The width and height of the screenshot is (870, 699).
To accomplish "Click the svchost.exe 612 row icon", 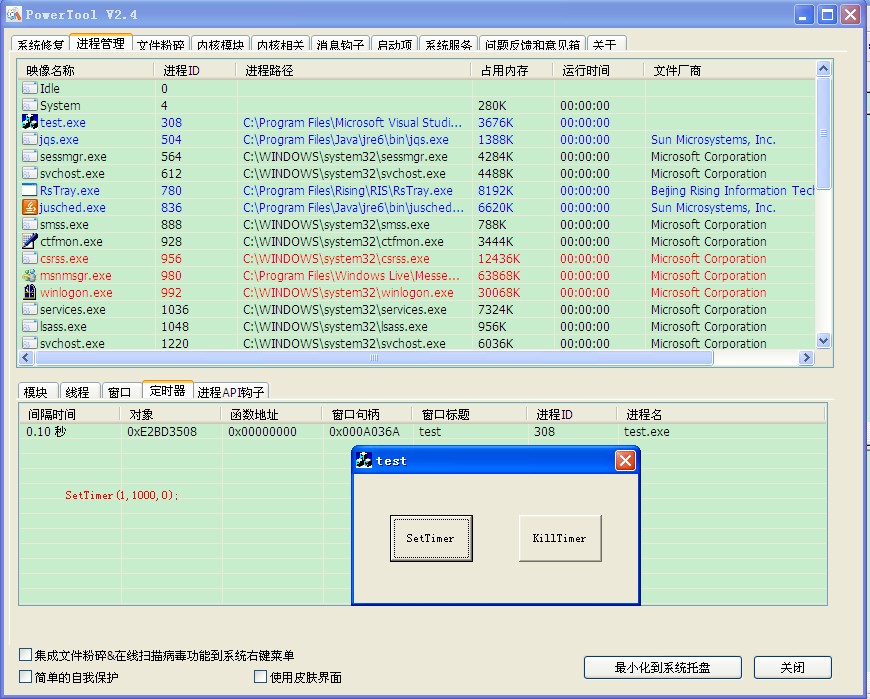I will [x=29, y=173].
